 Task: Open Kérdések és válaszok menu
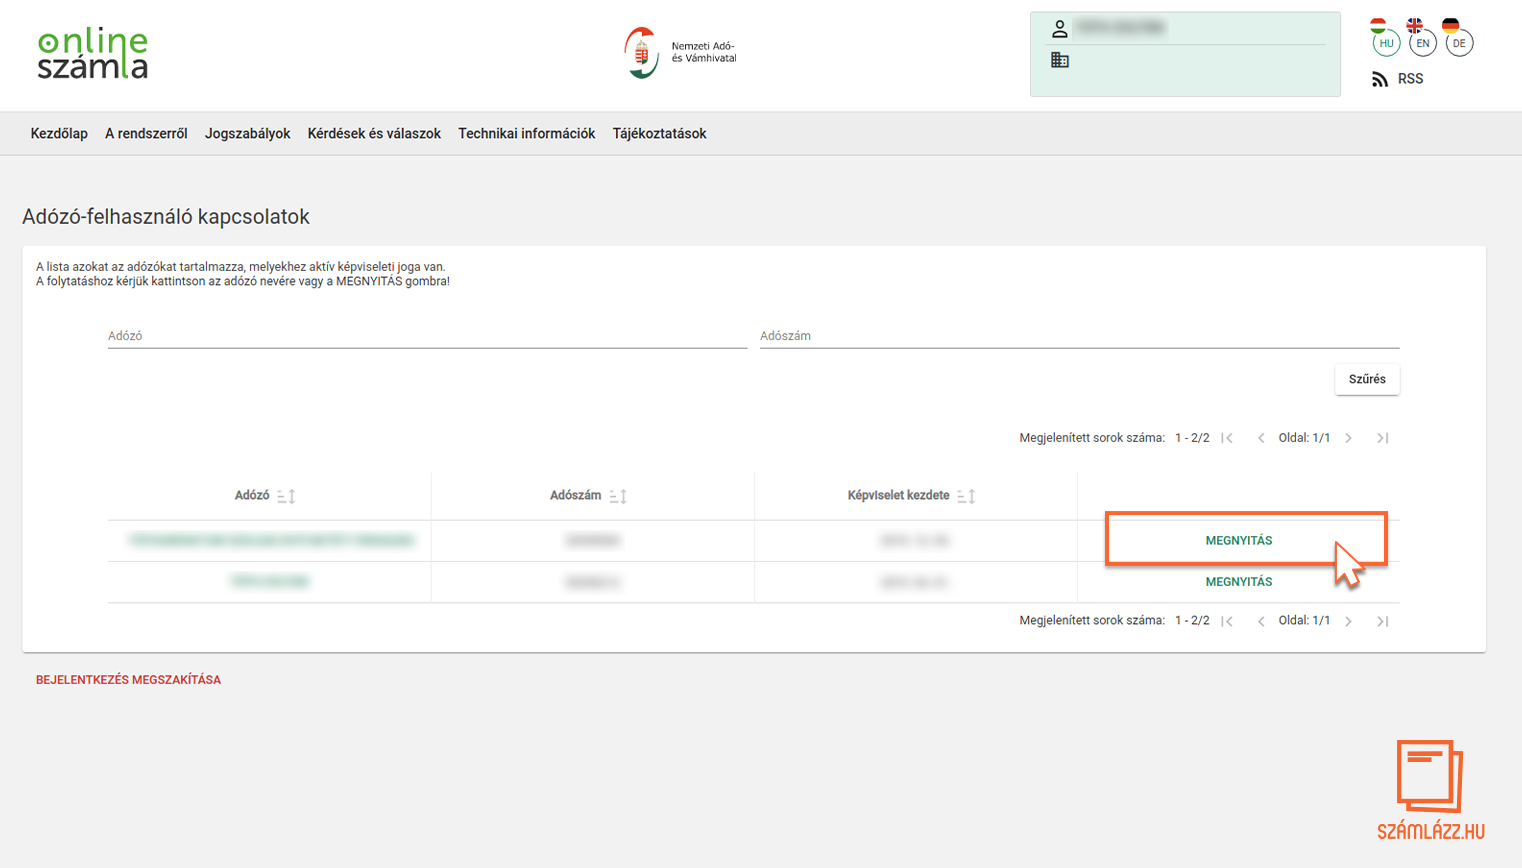[374, 134]
